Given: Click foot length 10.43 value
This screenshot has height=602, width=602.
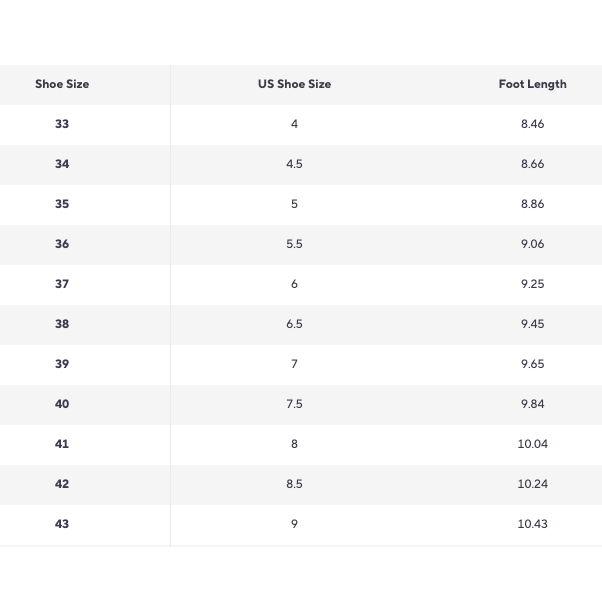Looking at the screenshot, I should (532, 524).
